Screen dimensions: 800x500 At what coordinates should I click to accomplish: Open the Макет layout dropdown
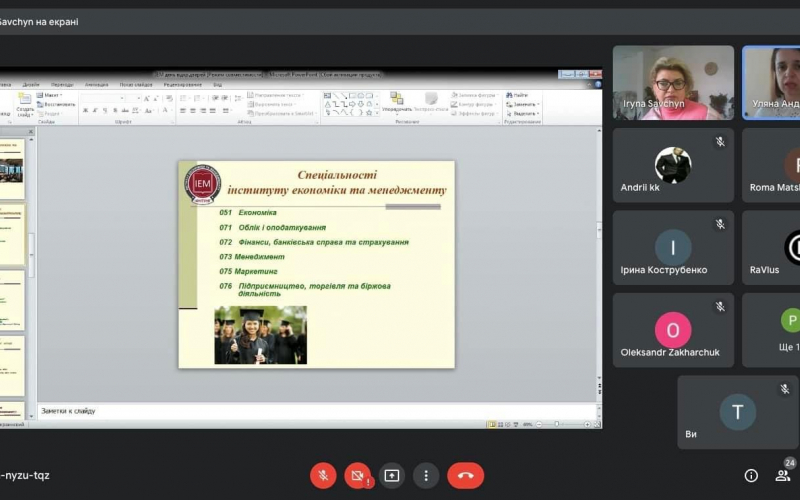pos(49,95)
